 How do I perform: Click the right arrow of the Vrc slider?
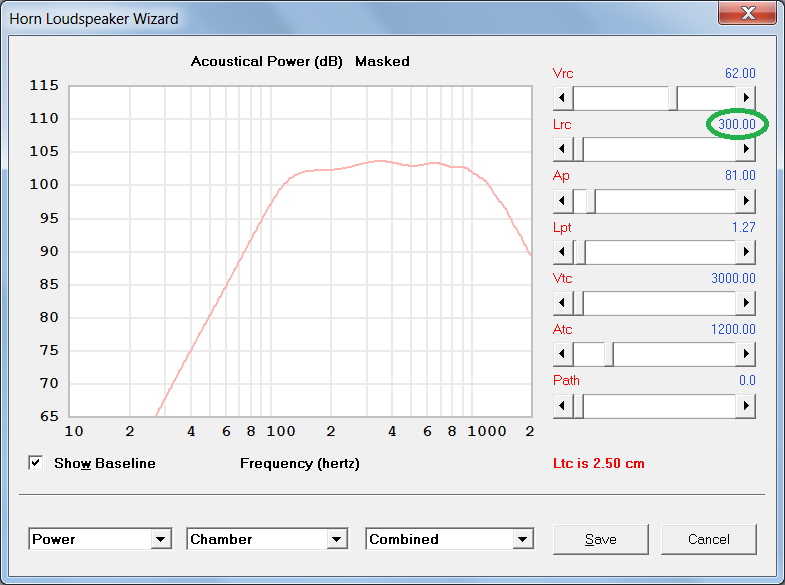(x=745, y=98)
